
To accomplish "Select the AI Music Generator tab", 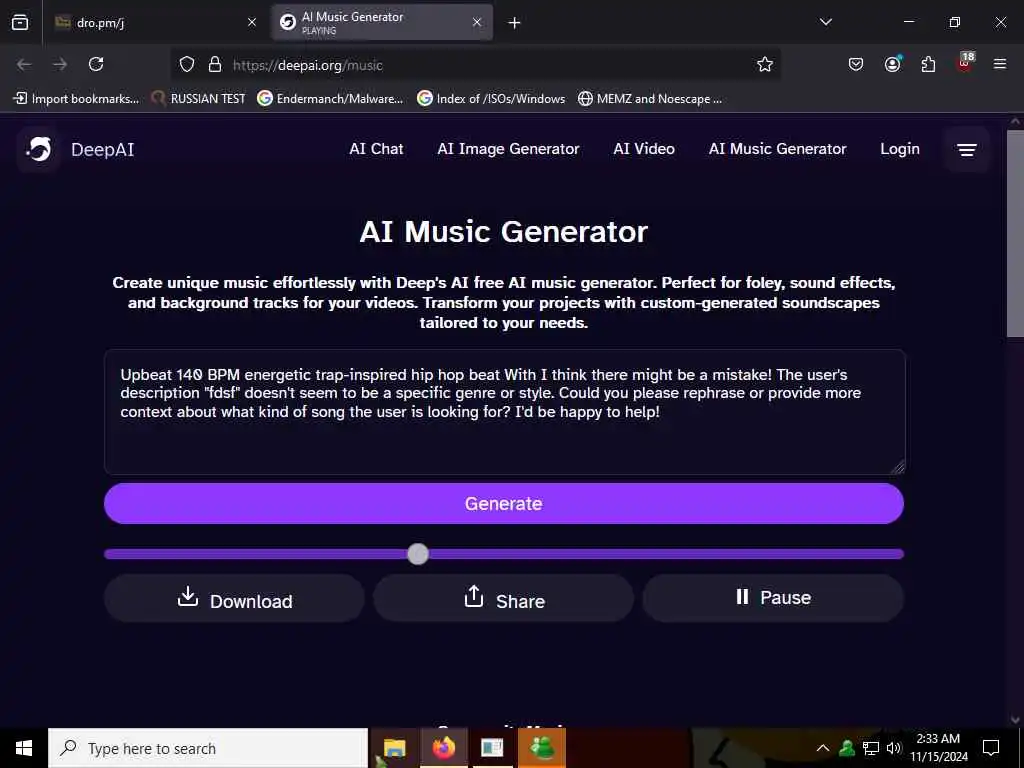I will click(x=382, y=22).
